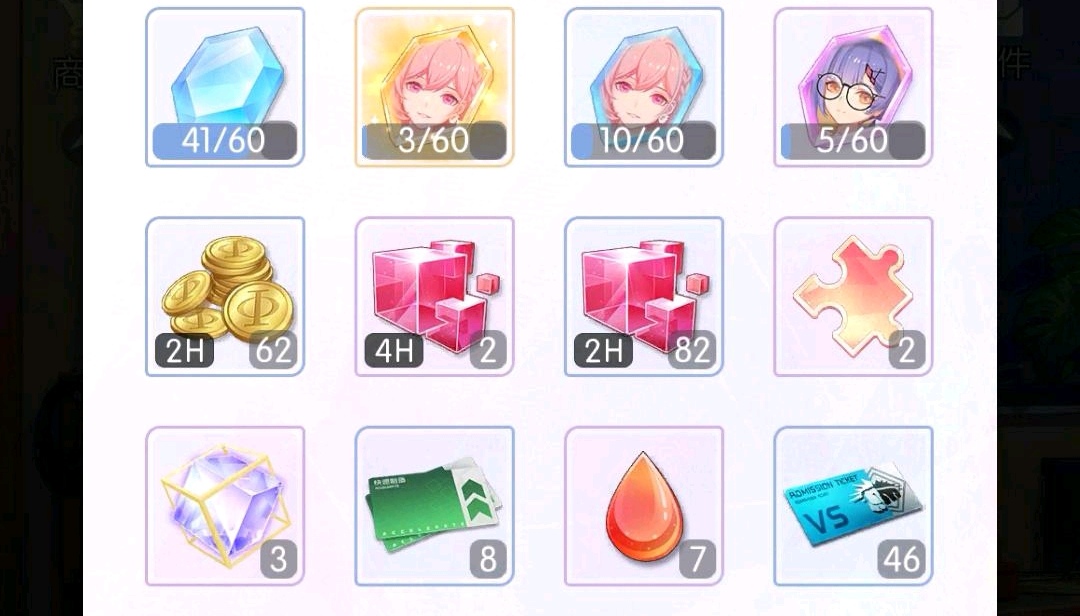The image size is (1080, 616).
Task: Click the 46 quantity badge on ticket
Action: pyautogui.click(x=902, y=559)
